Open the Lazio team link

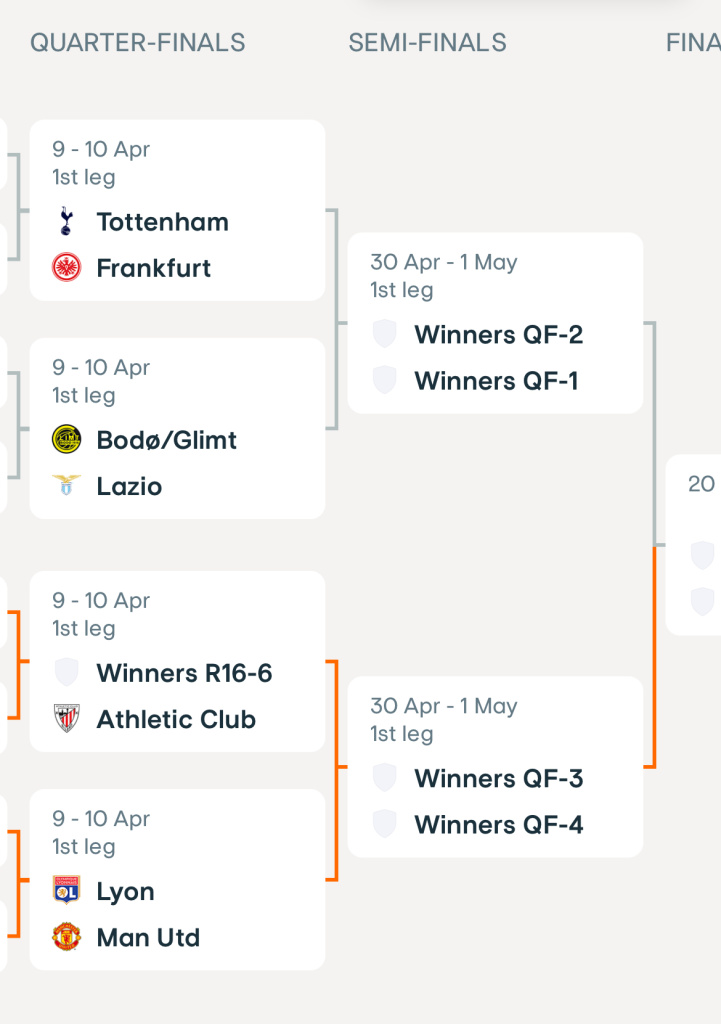coord(129,486)
